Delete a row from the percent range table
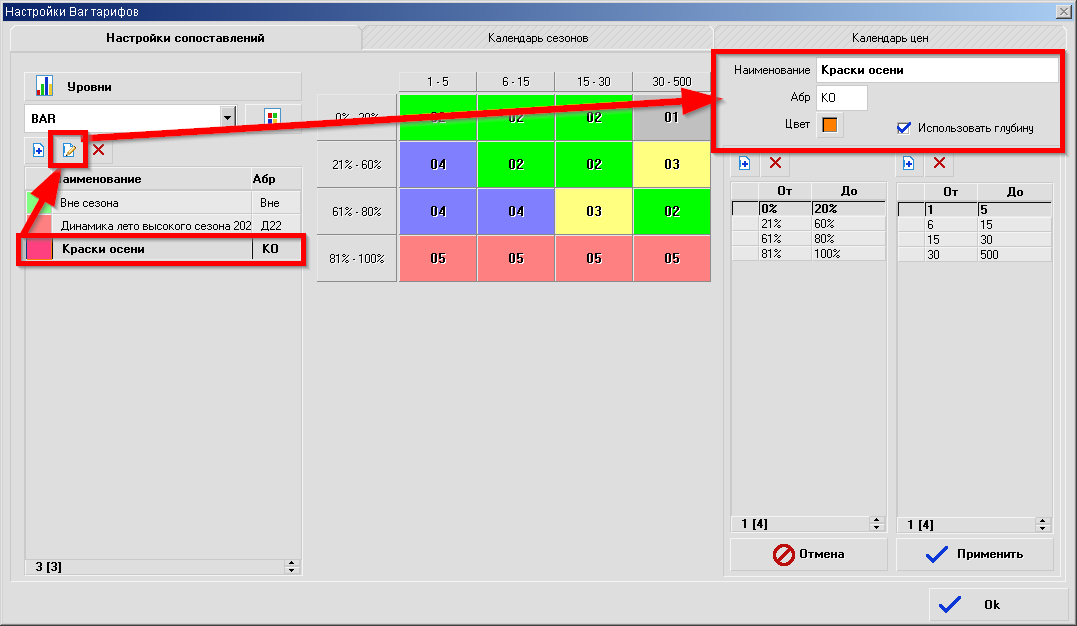This screenshot has width=1077, height=626. tap(774, 162)
